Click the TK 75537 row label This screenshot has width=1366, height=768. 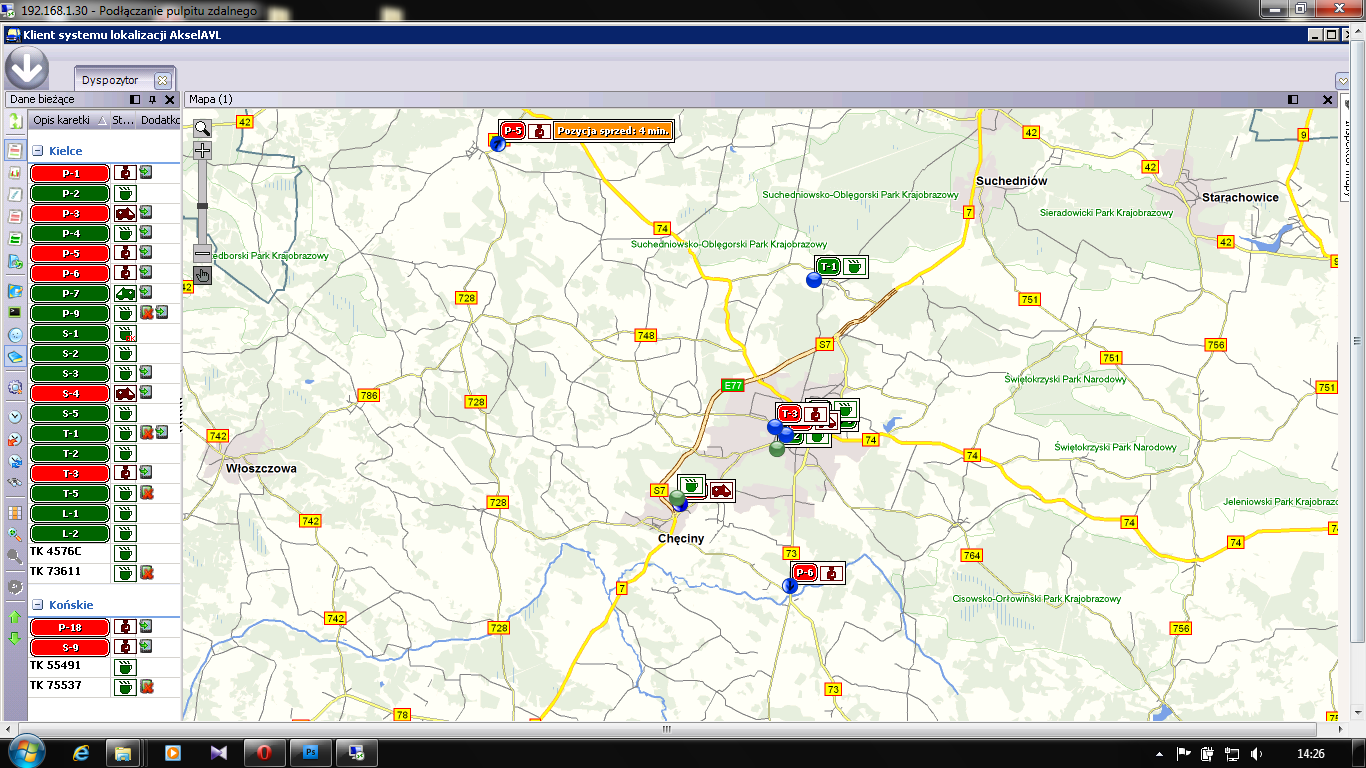point(55,685)
